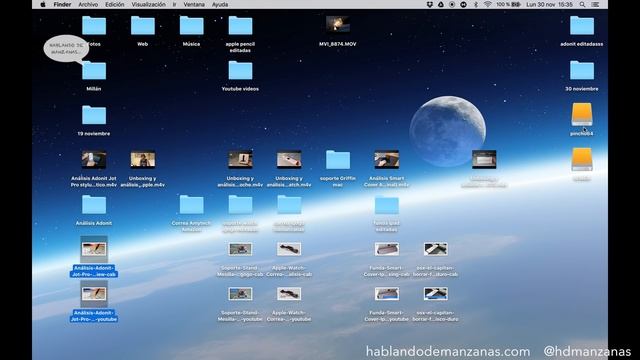The image size is (640, 360).
Task: Select the 19 noviembre folder
Action: 94,116
